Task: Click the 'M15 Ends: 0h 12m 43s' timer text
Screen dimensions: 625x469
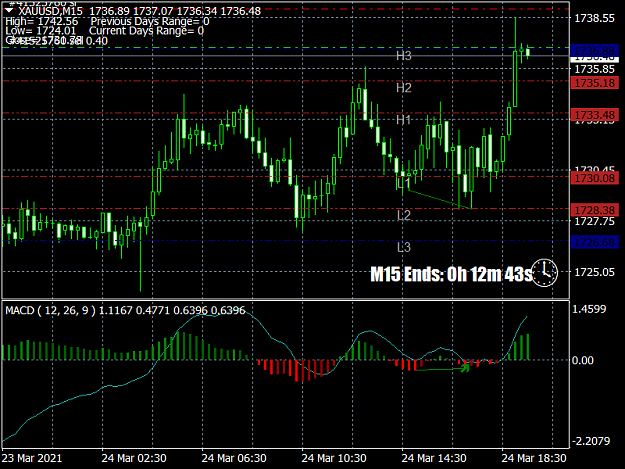Action: (x=451, y=274)
